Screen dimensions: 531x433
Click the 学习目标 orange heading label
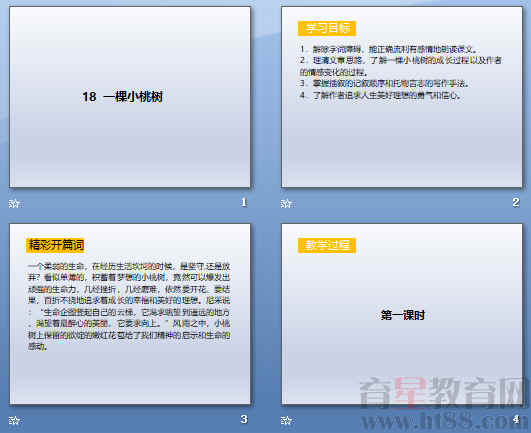pos(327,28)
